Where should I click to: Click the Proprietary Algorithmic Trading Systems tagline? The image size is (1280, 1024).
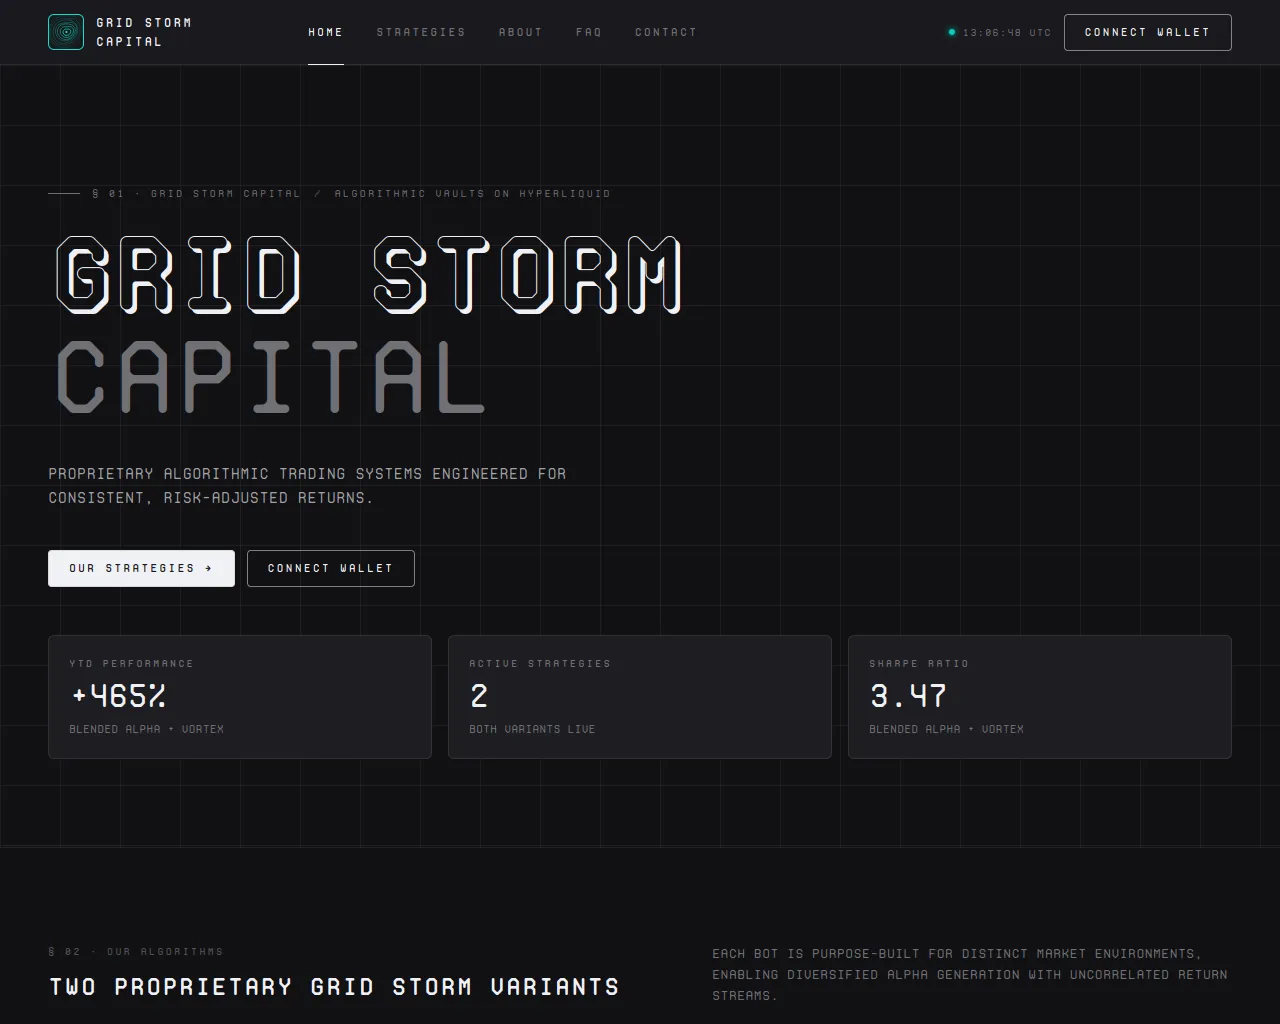307,485
